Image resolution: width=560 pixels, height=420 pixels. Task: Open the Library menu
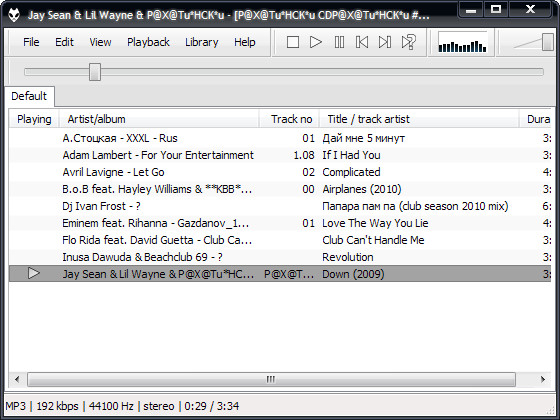coord(201,42)
